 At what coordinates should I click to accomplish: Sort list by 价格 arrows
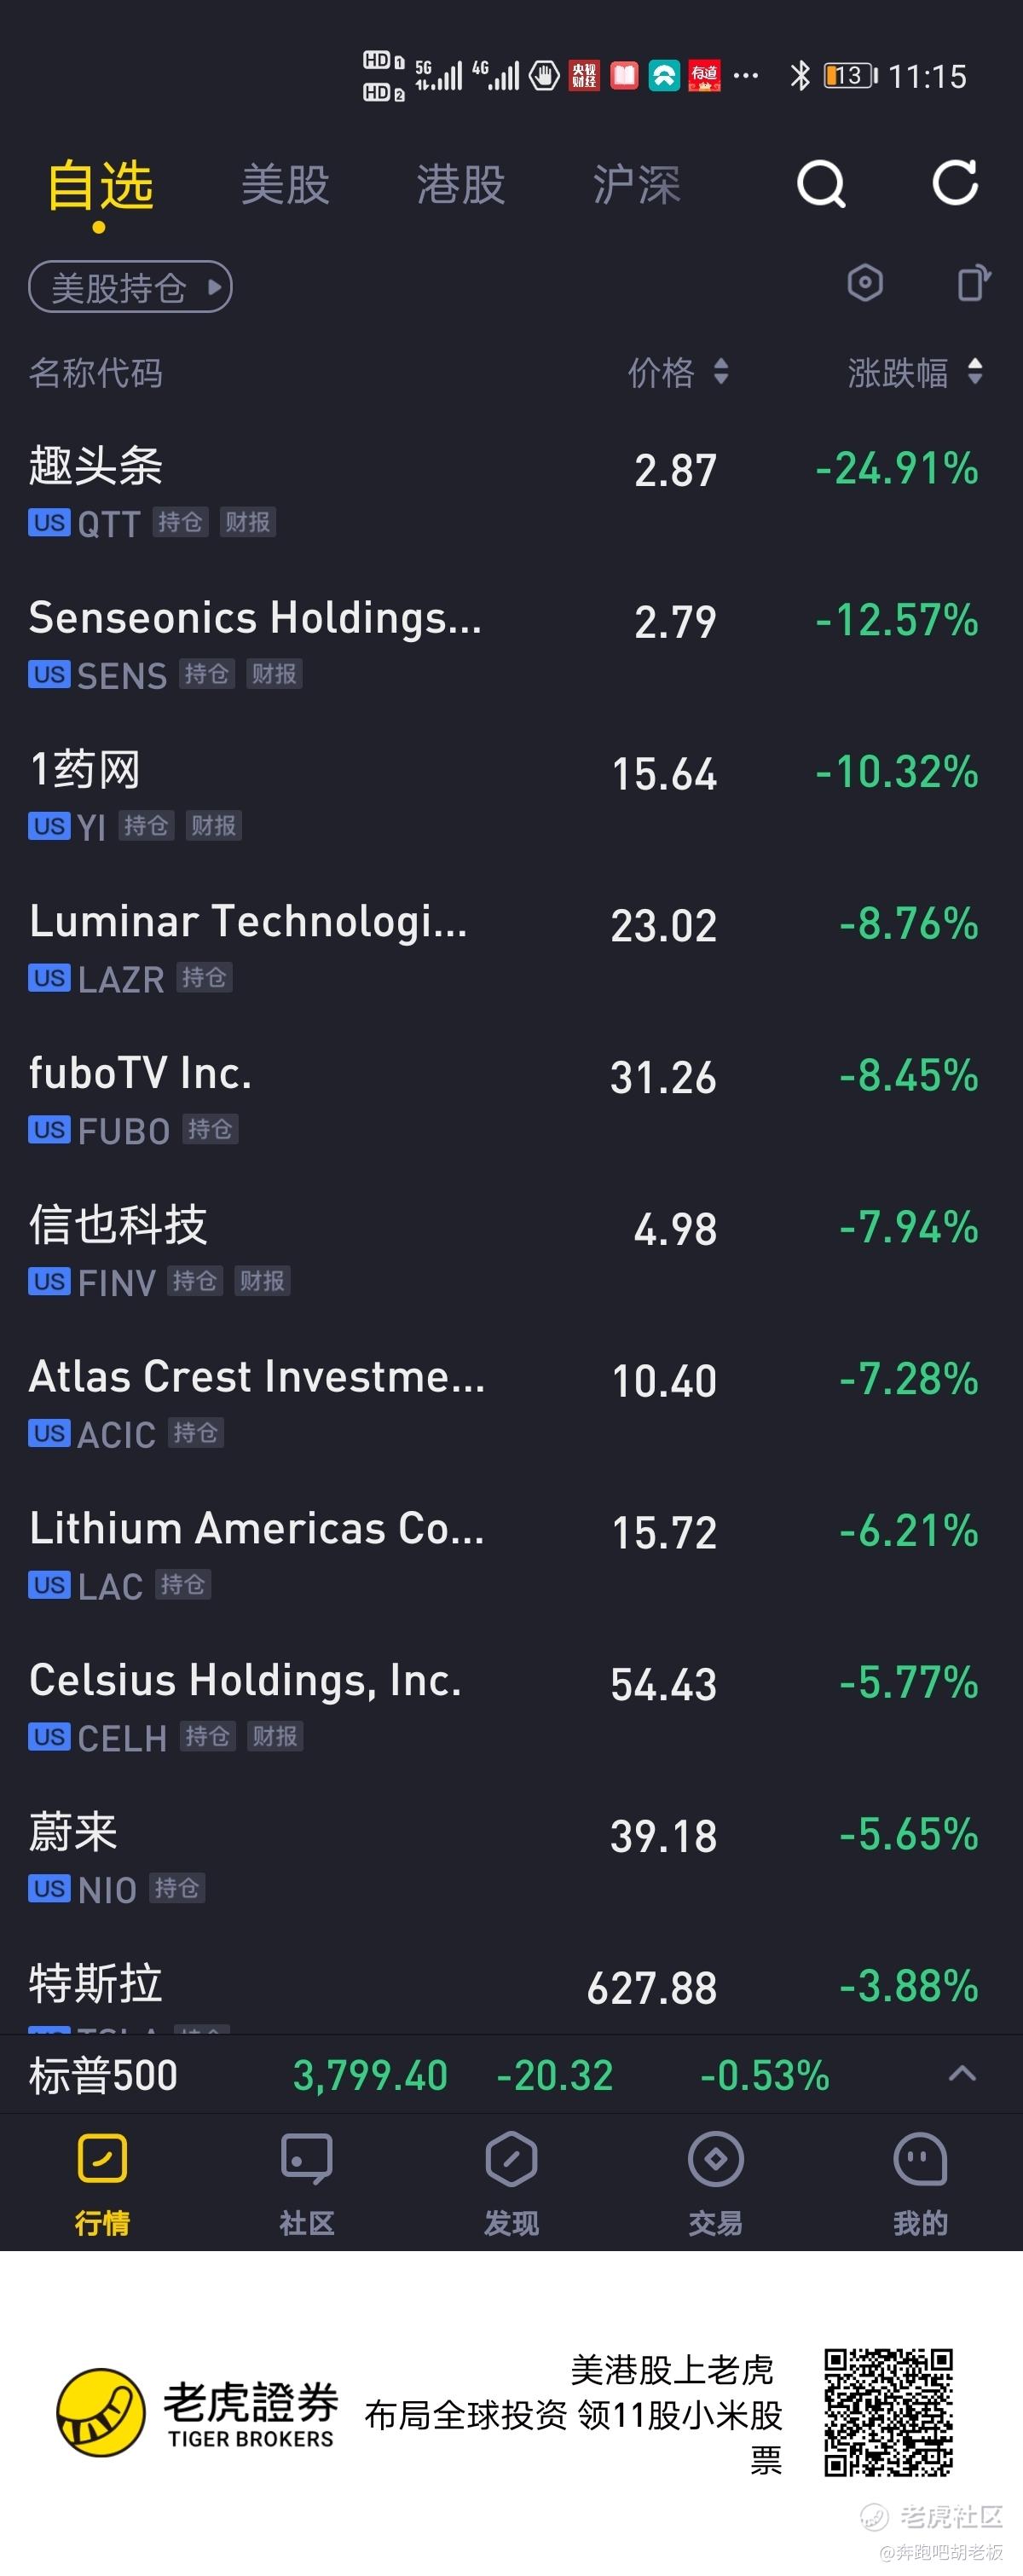pos(721,372)
